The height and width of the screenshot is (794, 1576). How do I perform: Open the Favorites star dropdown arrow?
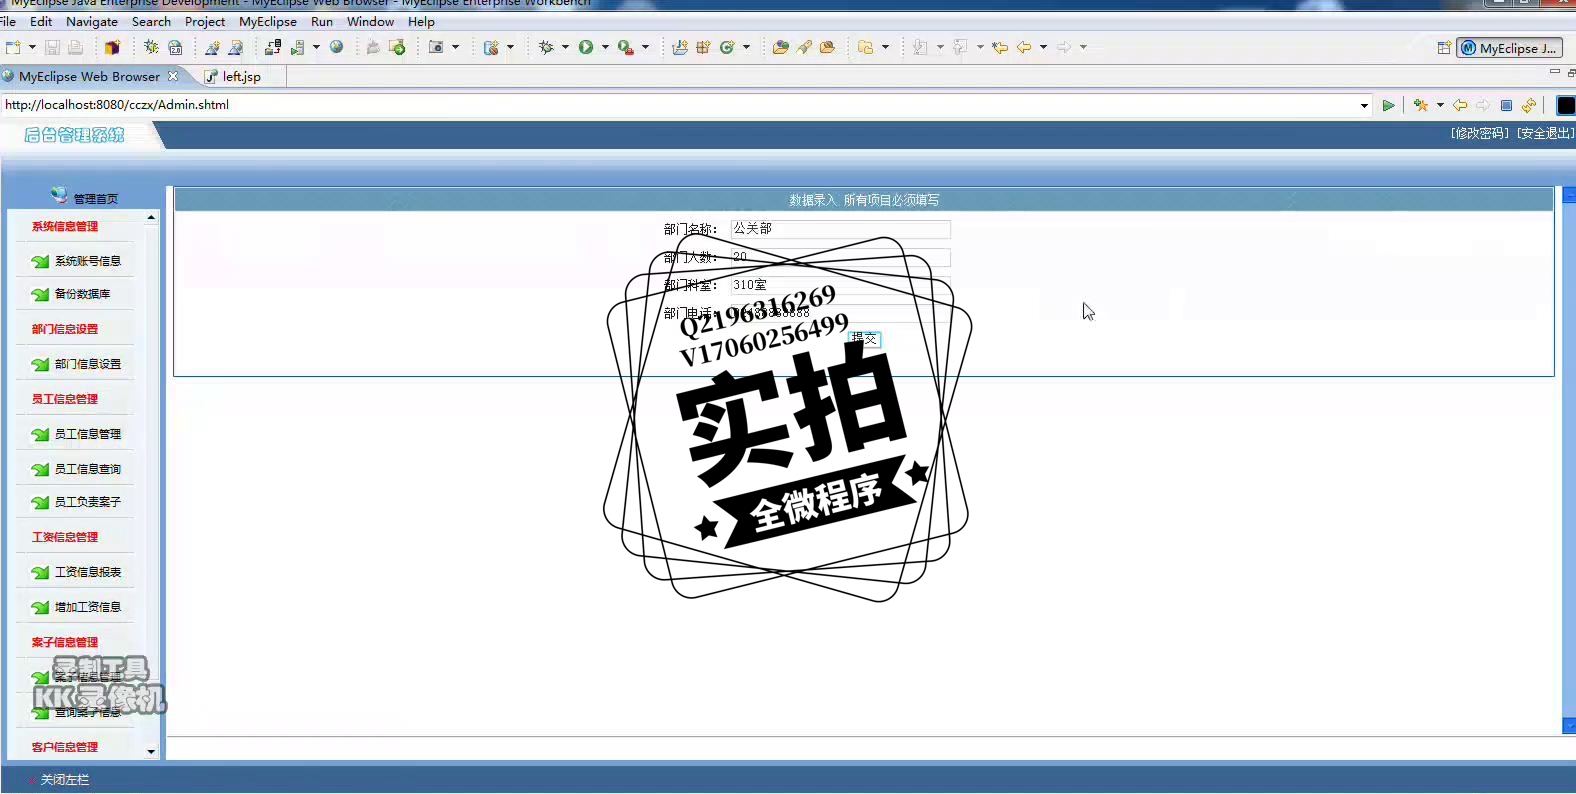[x=1440, y=105]
